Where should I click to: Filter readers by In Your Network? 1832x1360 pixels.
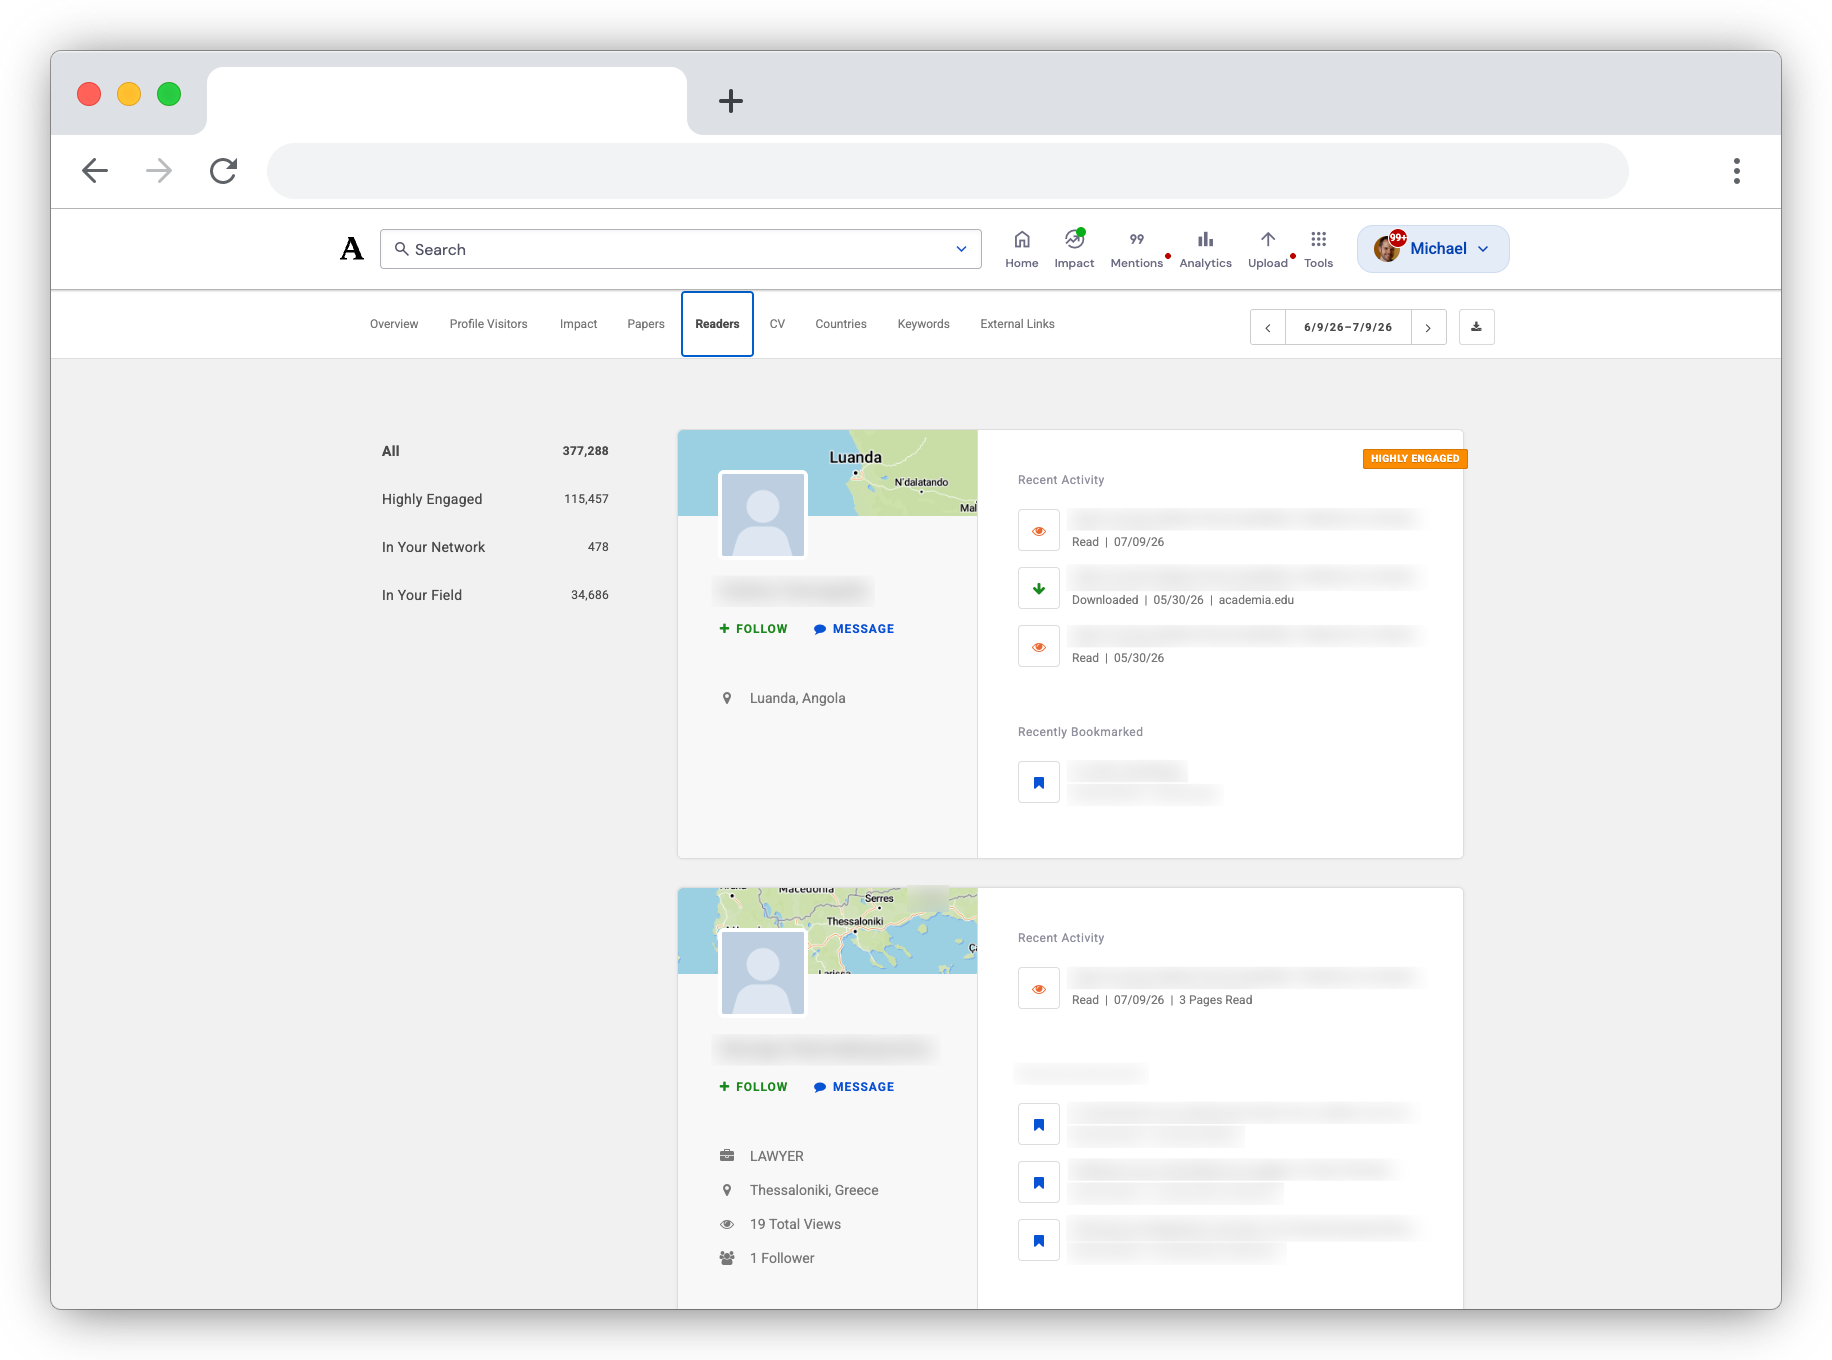click(495, 547)
